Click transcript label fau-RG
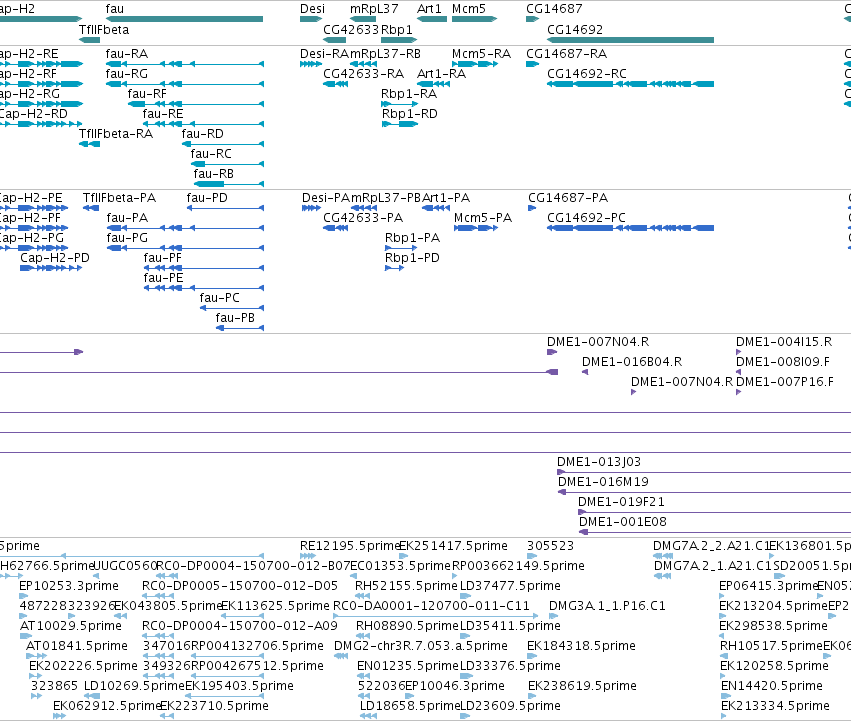The image size is (851, 721). point(126,74)
